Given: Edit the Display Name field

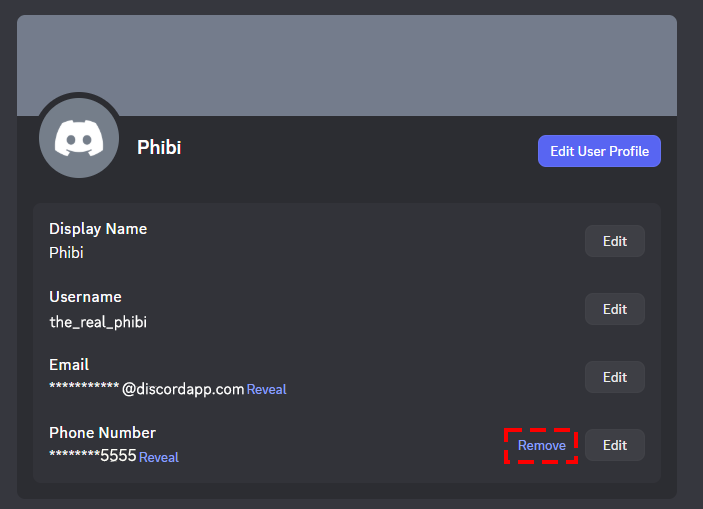Looking at the screenshot, I should coord(614,241).
